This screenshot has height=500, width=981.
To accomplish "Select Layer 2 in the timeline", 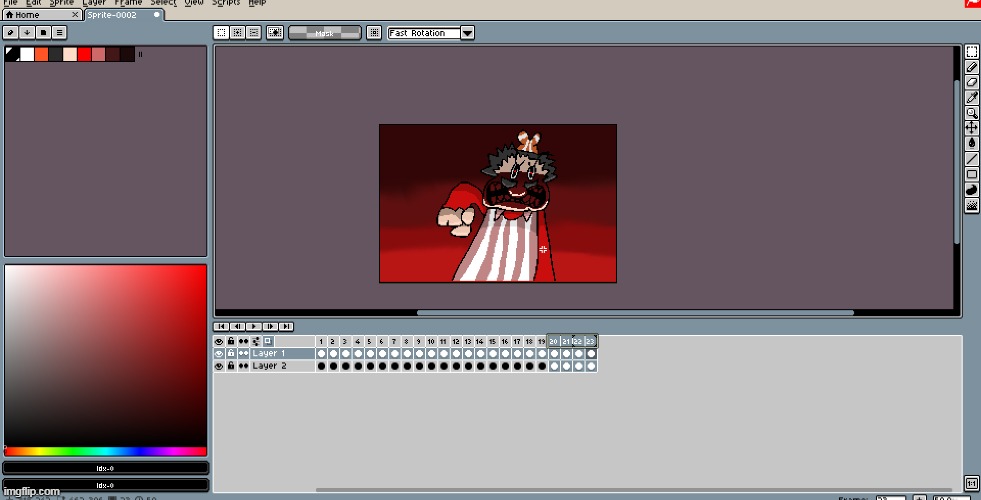I will [283, 366].
